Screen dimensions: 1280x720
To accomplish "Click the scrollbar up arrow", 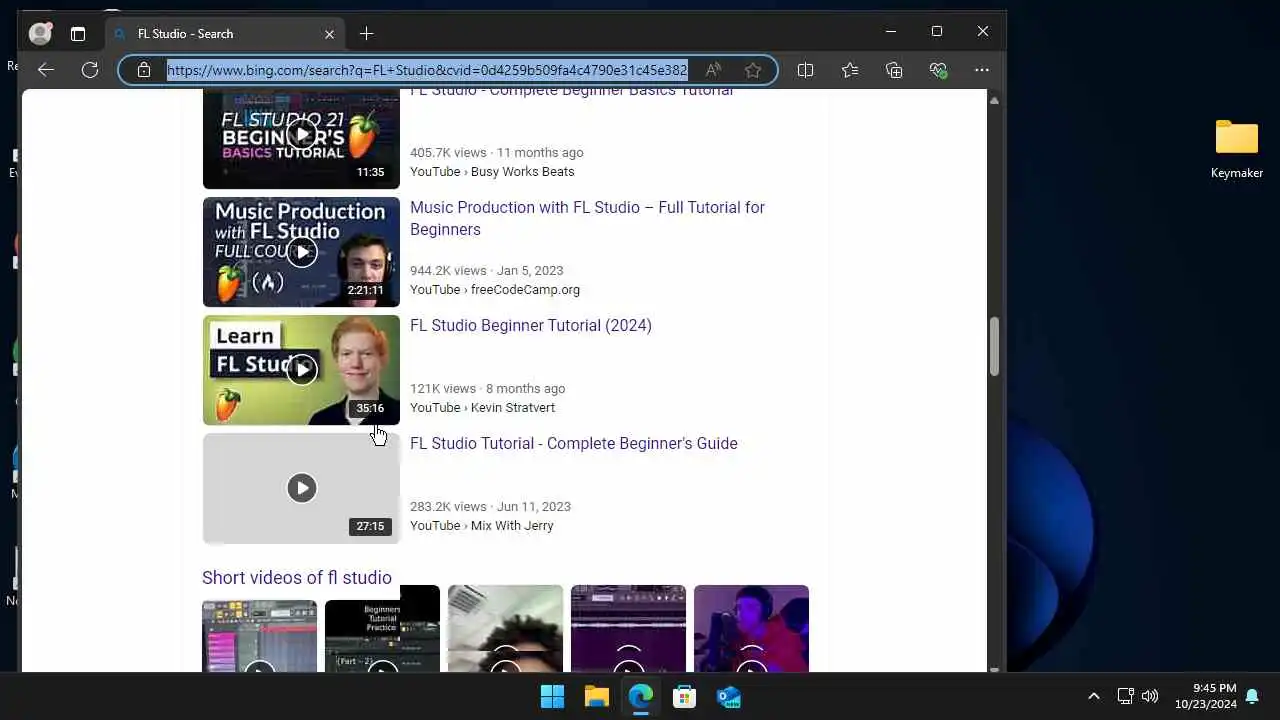I will [994, 100].
